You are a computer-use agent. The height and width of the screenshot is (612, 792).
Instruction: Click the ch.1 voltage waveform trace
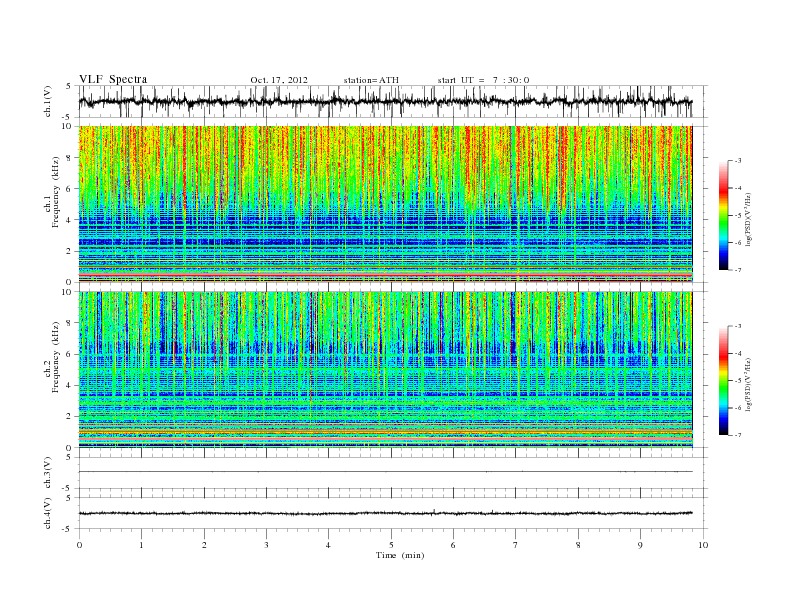coord(385,101)
